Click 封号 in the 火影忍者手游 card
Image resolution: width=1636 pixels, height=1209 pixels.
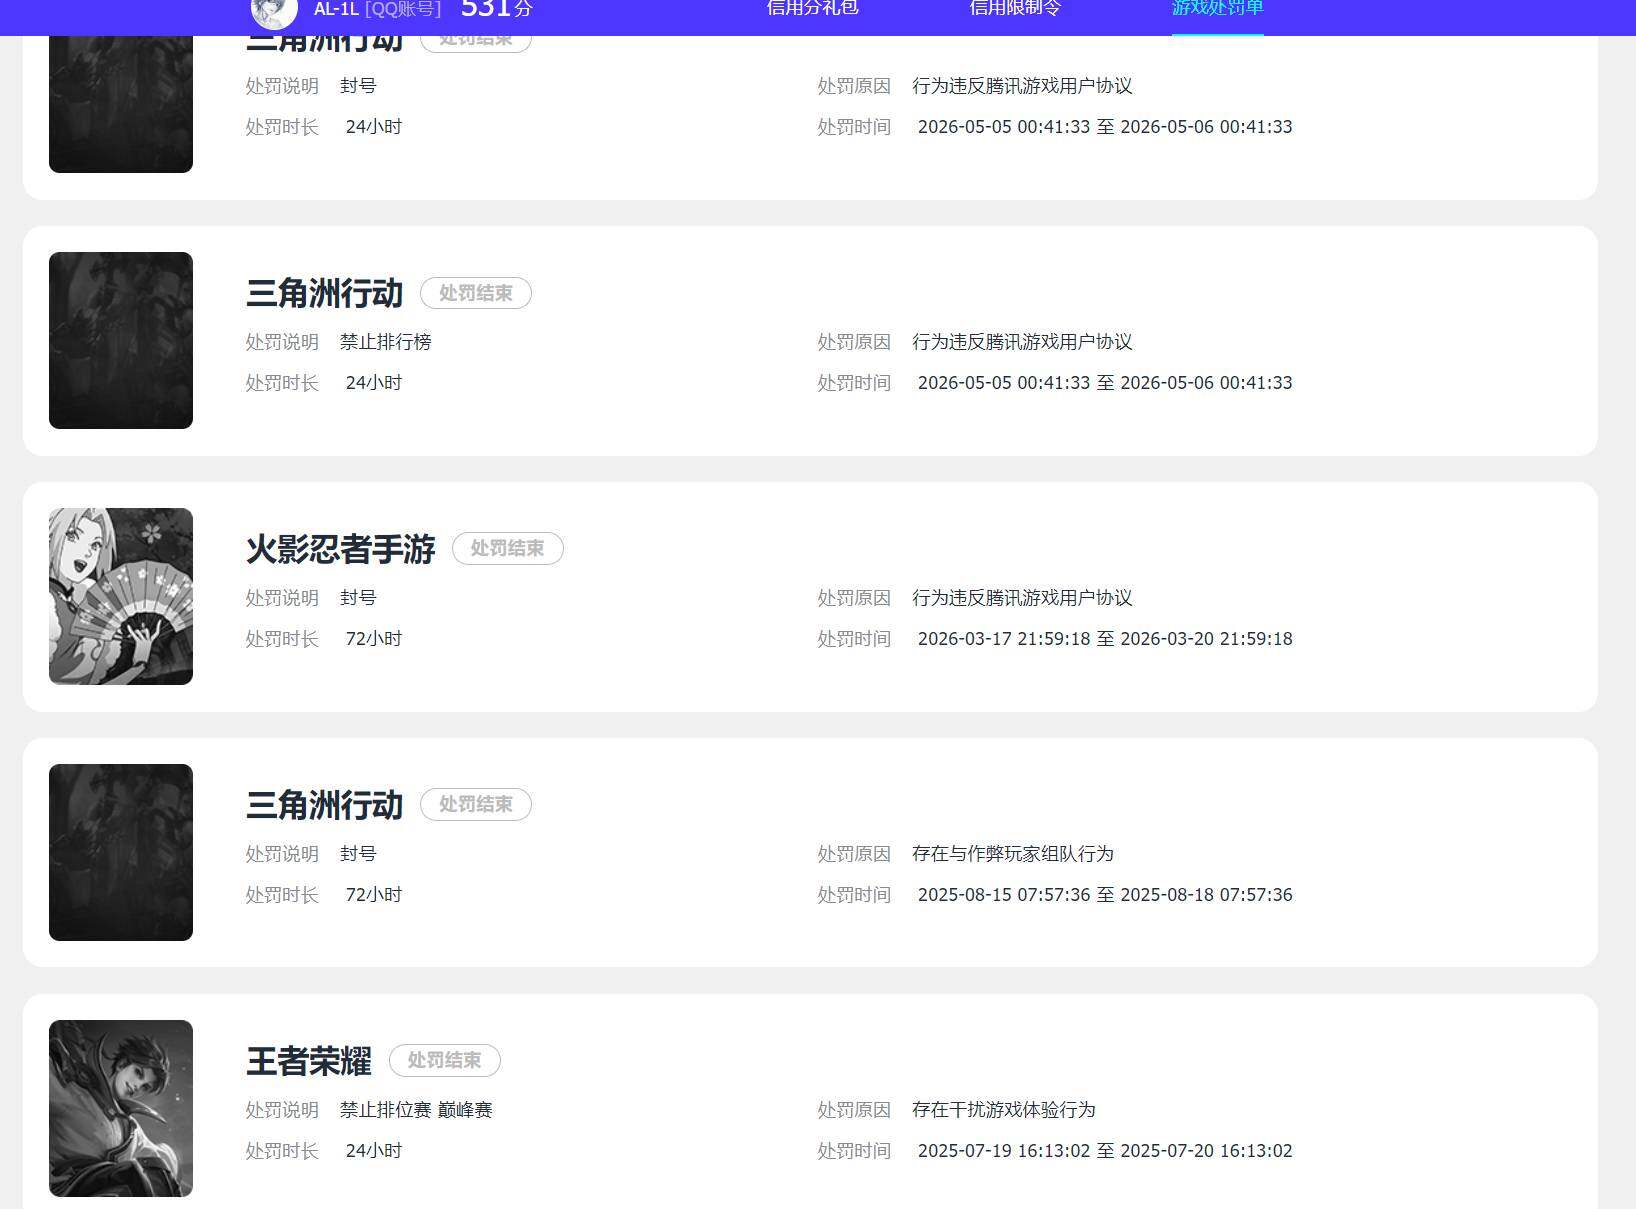point(358,598)
